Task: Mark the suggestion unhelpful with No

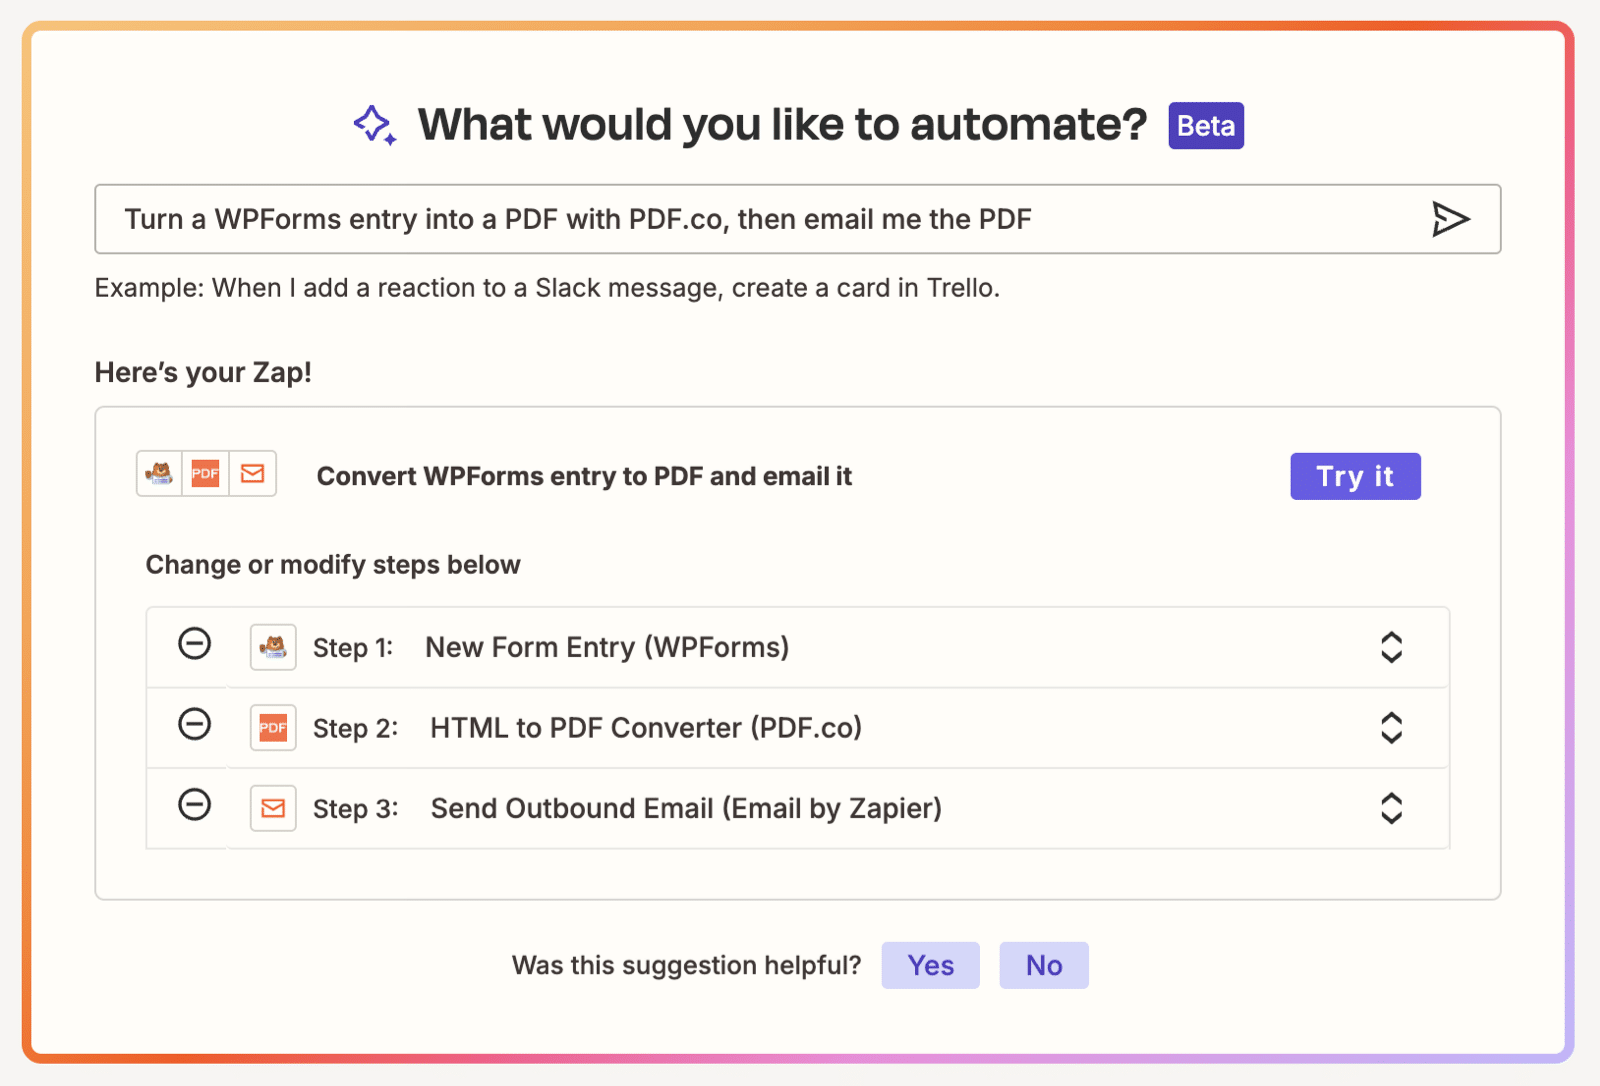Action: click(1043, 965)
